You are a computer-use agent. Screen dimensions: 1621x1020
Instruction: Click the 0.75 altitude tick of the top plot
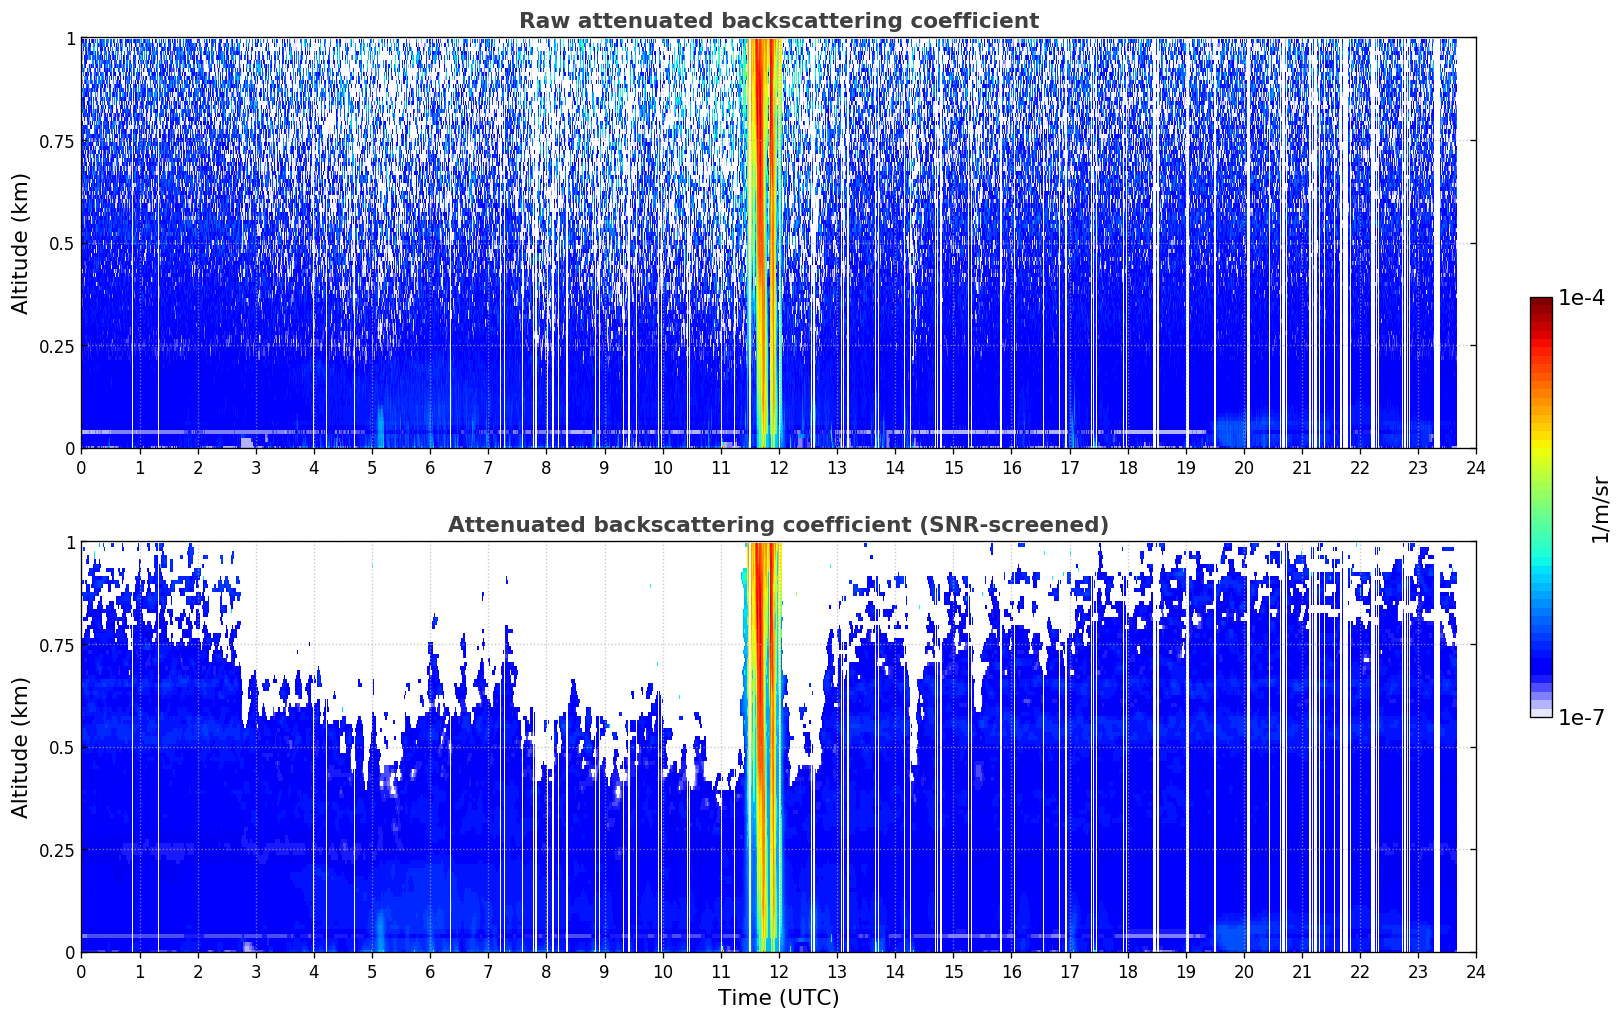pos(57,142)
